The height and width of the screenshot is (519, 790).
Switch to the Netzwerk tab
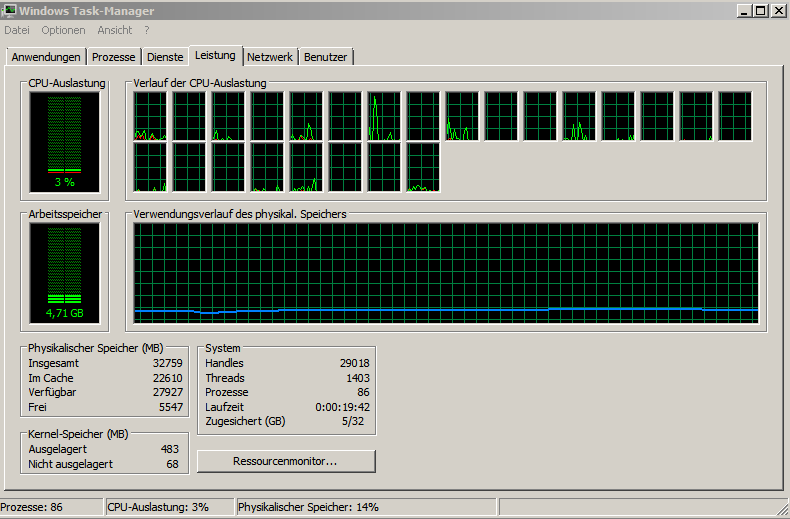270,57
